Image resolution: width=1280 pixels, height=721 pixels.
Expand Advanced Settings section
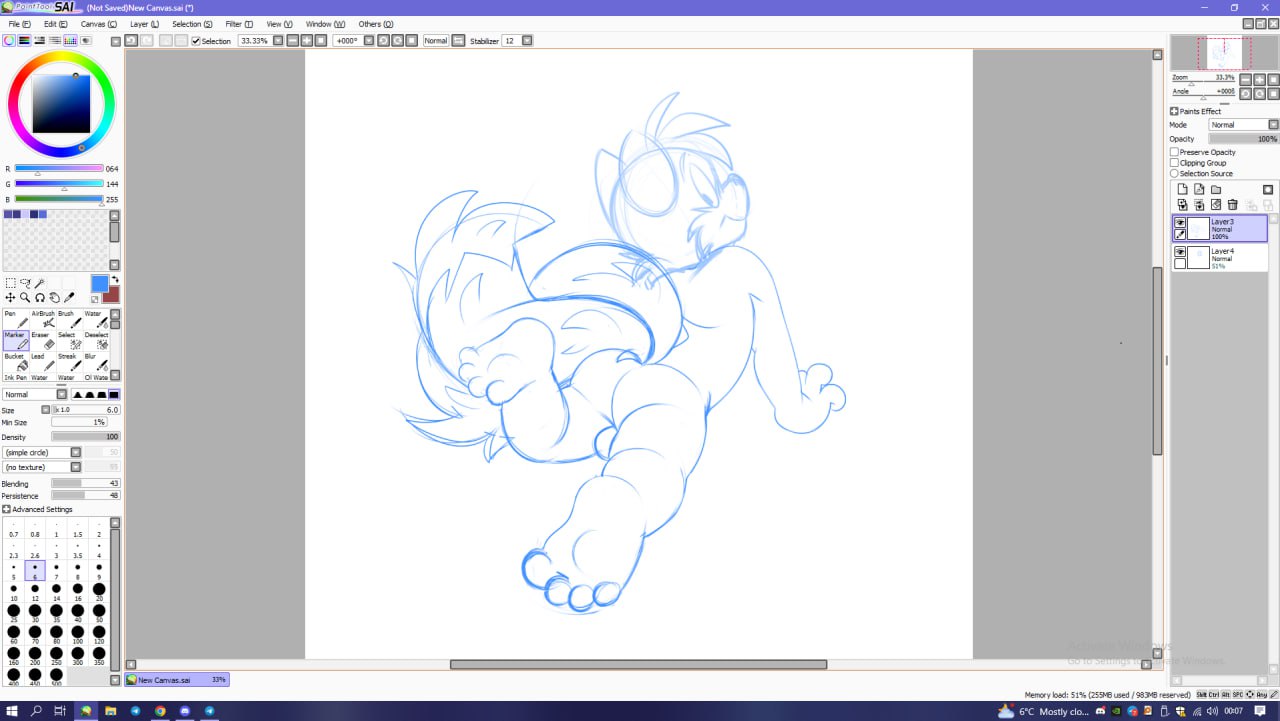point(7,509)
